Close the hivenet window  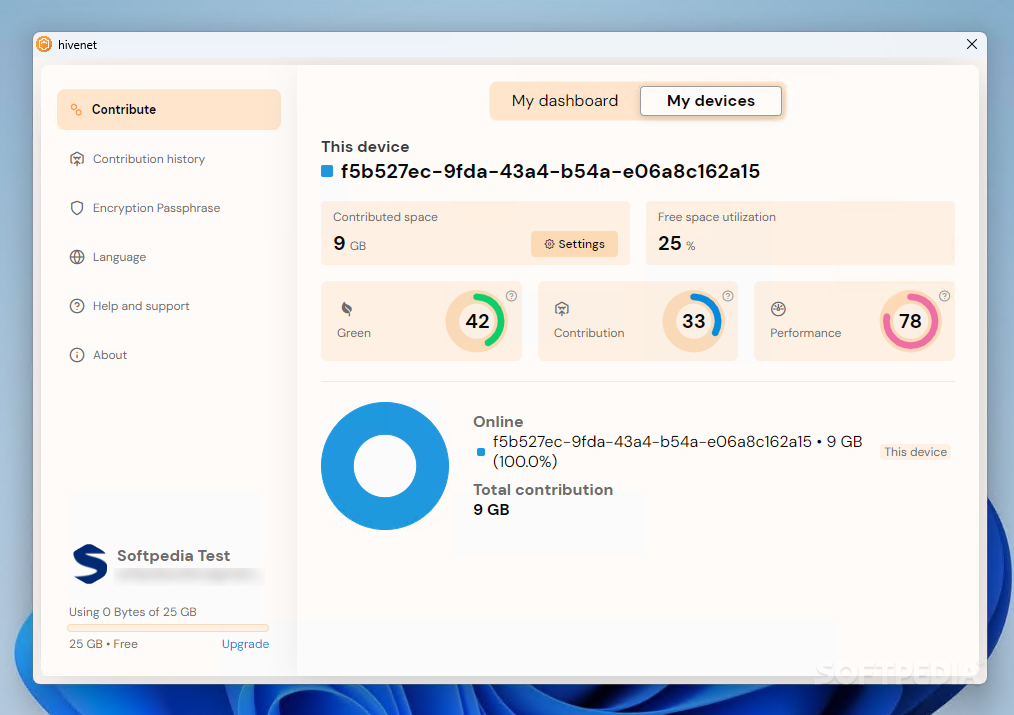(971, 44)
